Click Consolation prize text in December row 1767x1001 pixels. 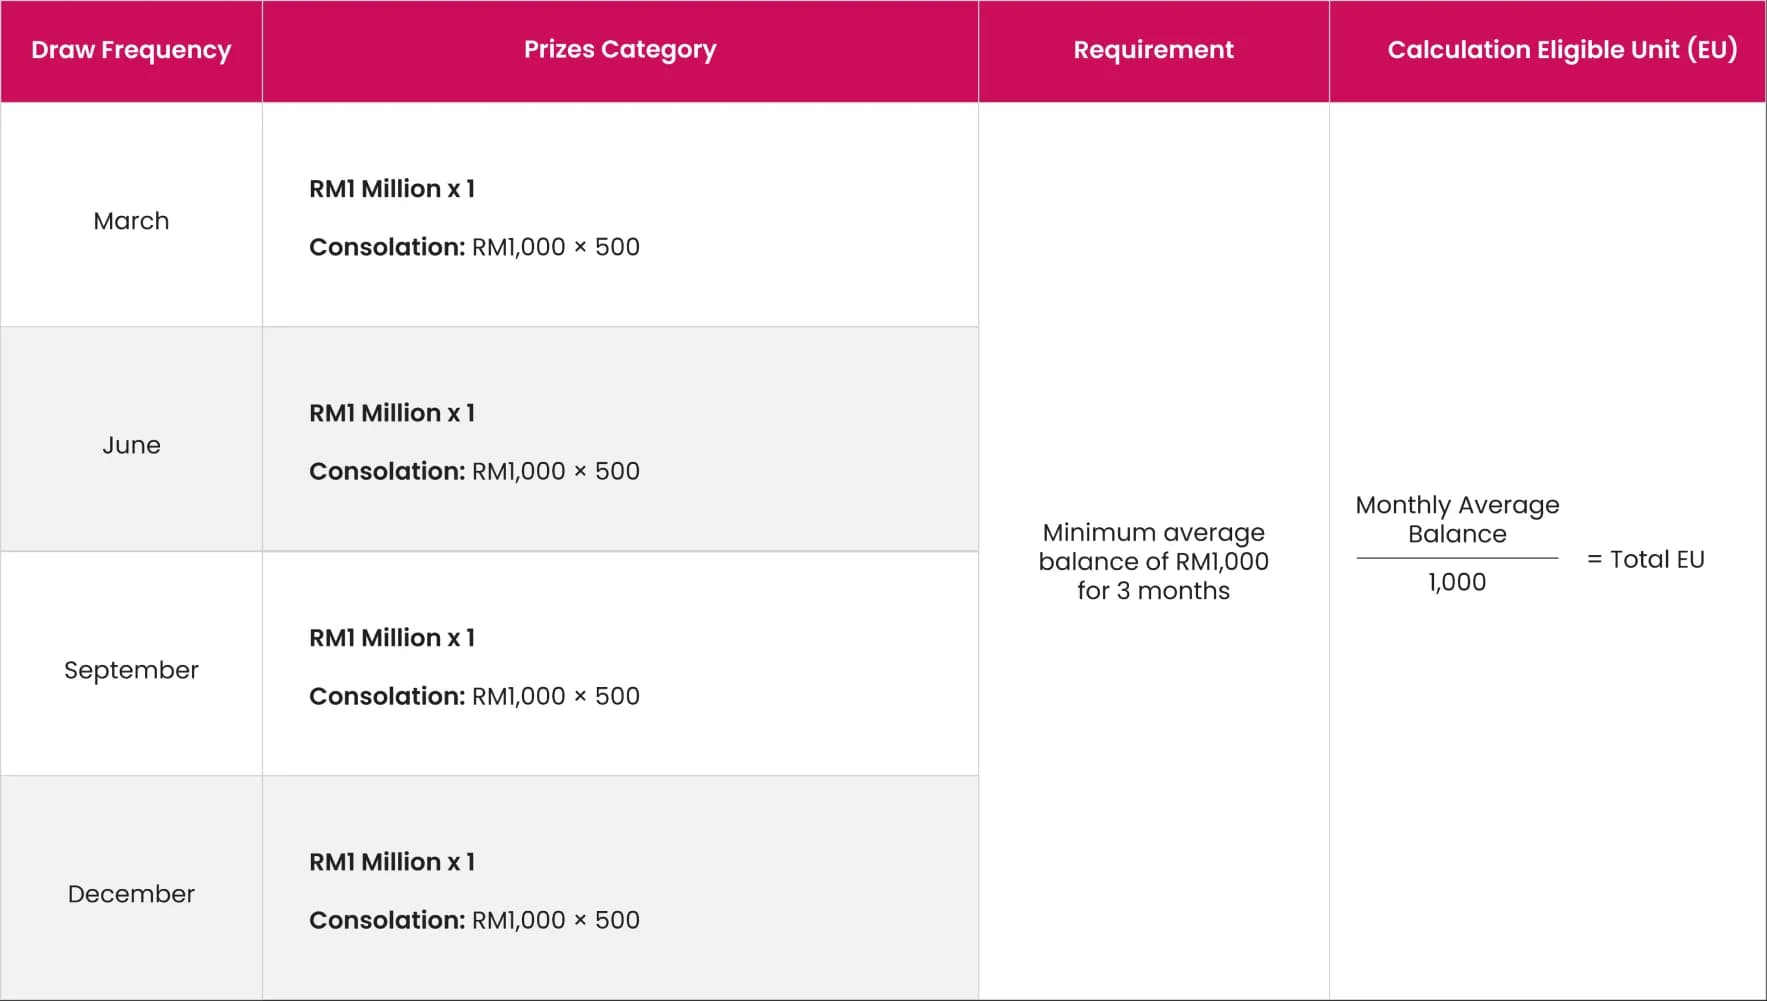474,920
